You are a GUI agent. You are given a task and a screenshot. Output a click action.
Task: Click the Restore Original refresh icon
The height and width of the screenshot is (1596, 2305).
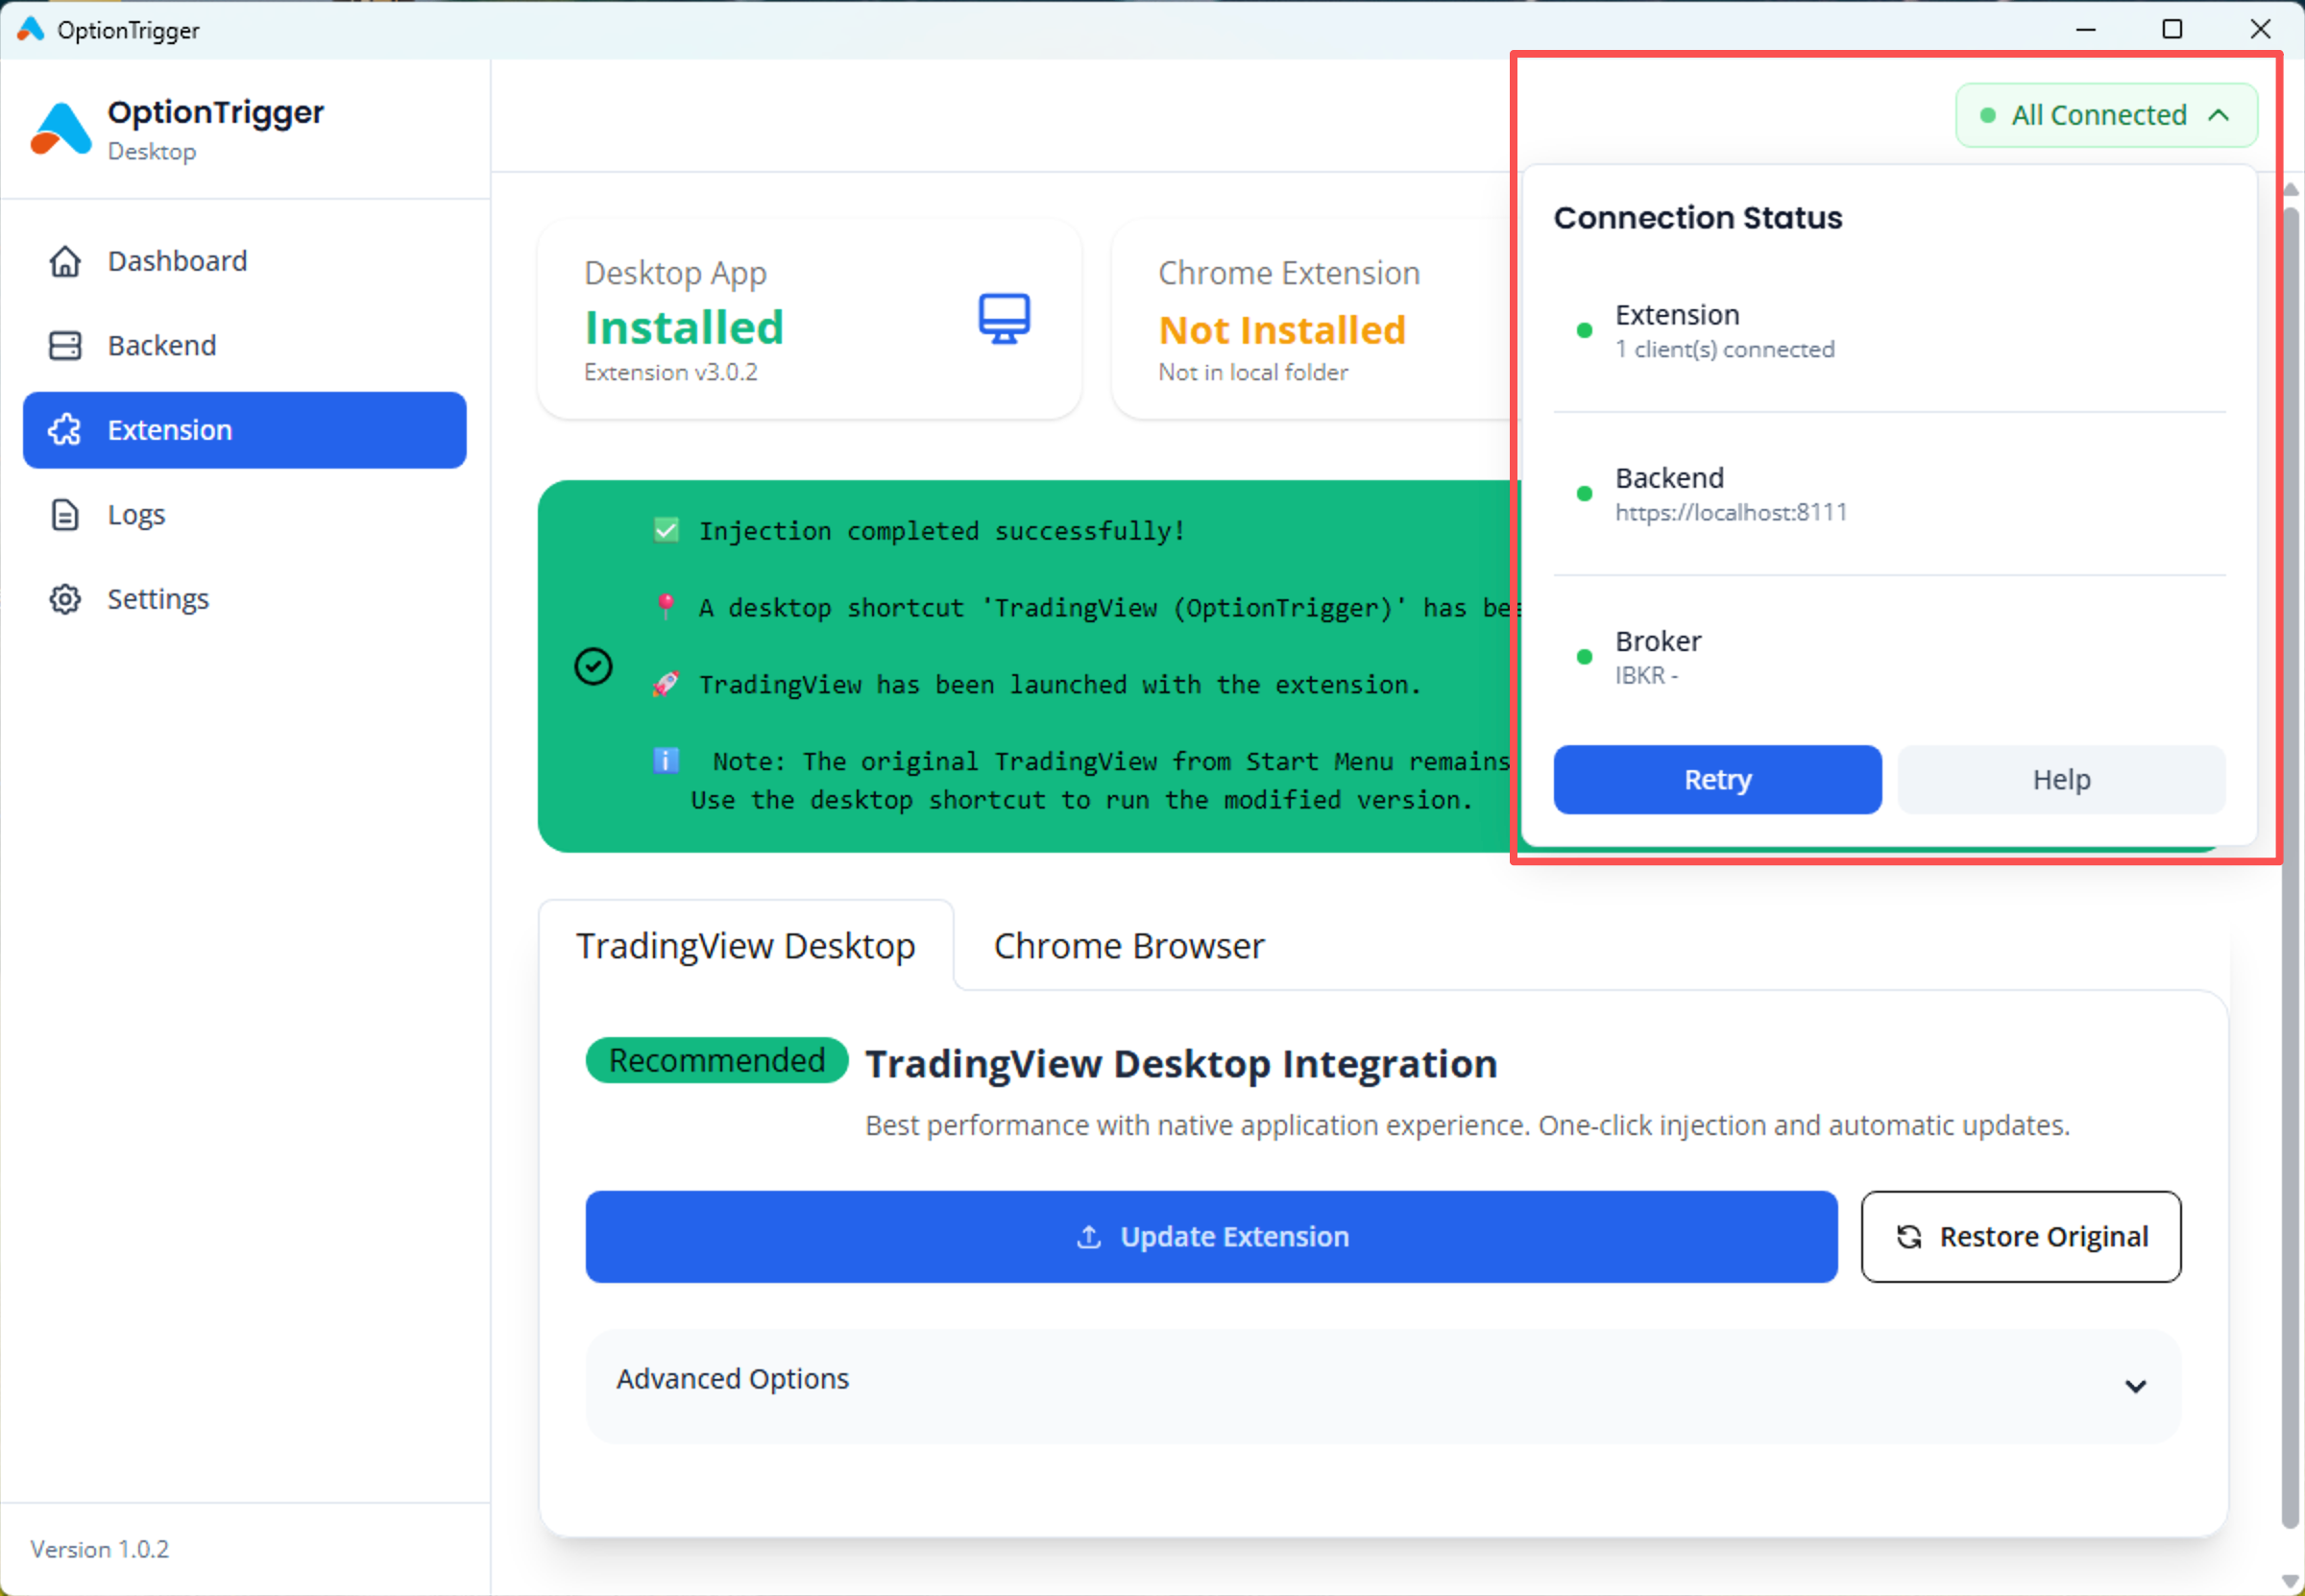pos(1909,1237)
